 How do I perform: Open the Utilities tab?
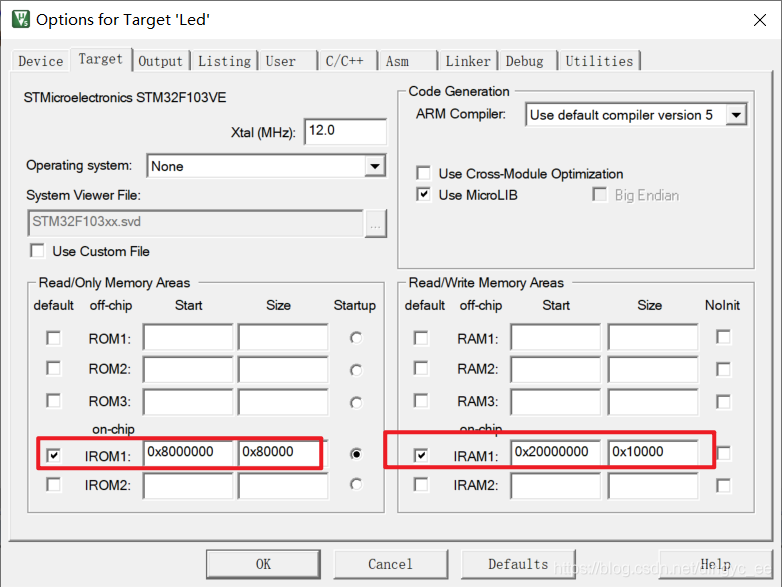click(x=599, y=61)
